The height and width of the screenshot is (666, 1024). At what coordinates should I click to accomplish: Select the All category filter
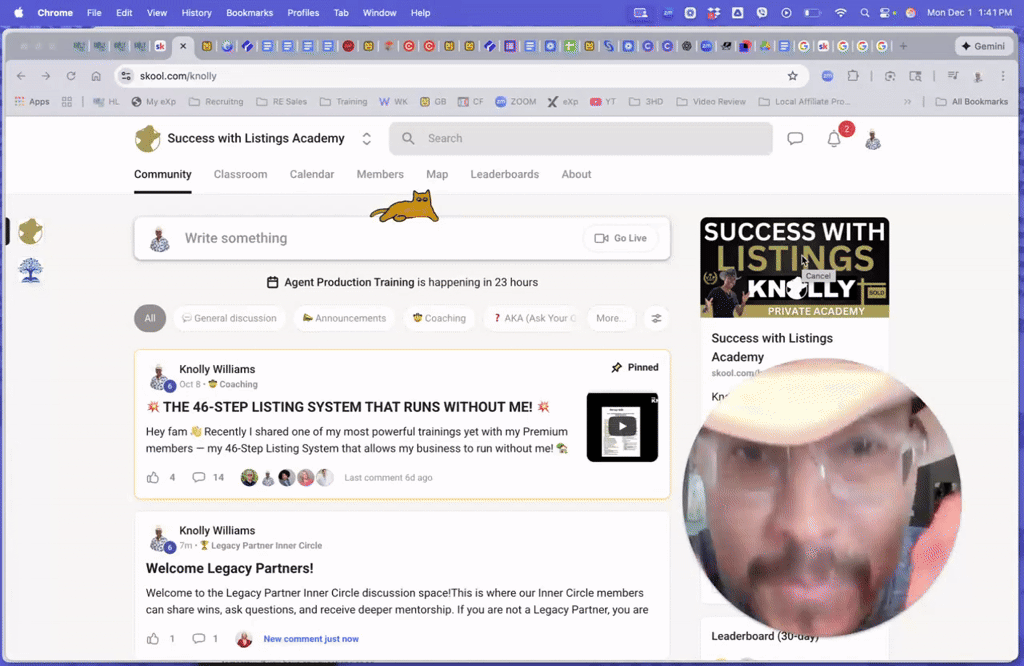click(150, 318)
